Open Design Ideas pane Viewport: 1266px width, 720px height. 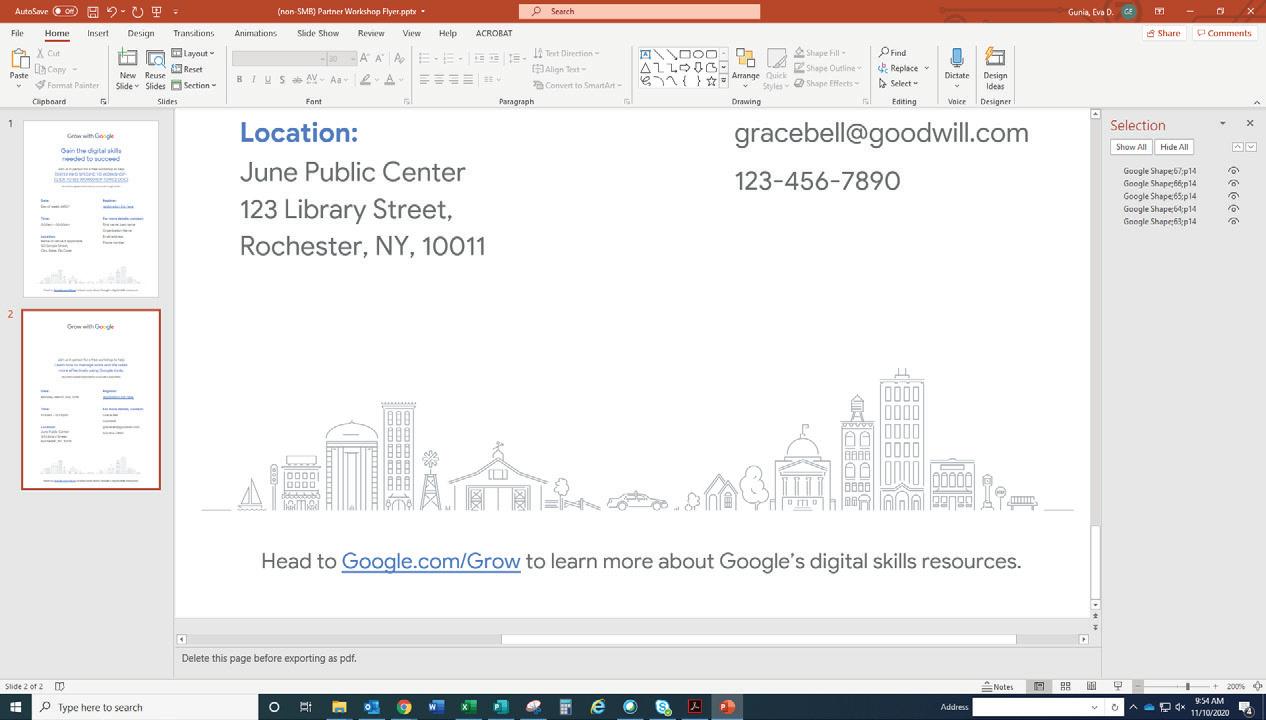coord(995,68)
